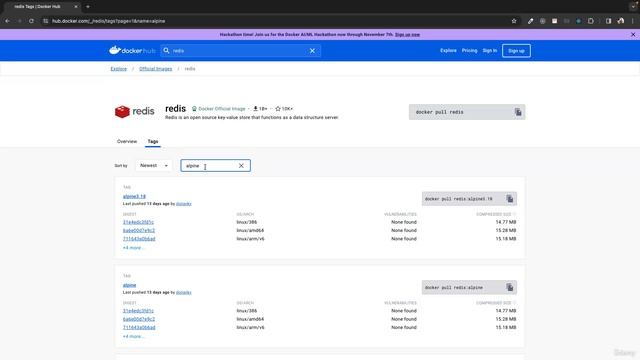
Task: Open pusher profile link under alpine3.18
Action: tap(184, 204)
